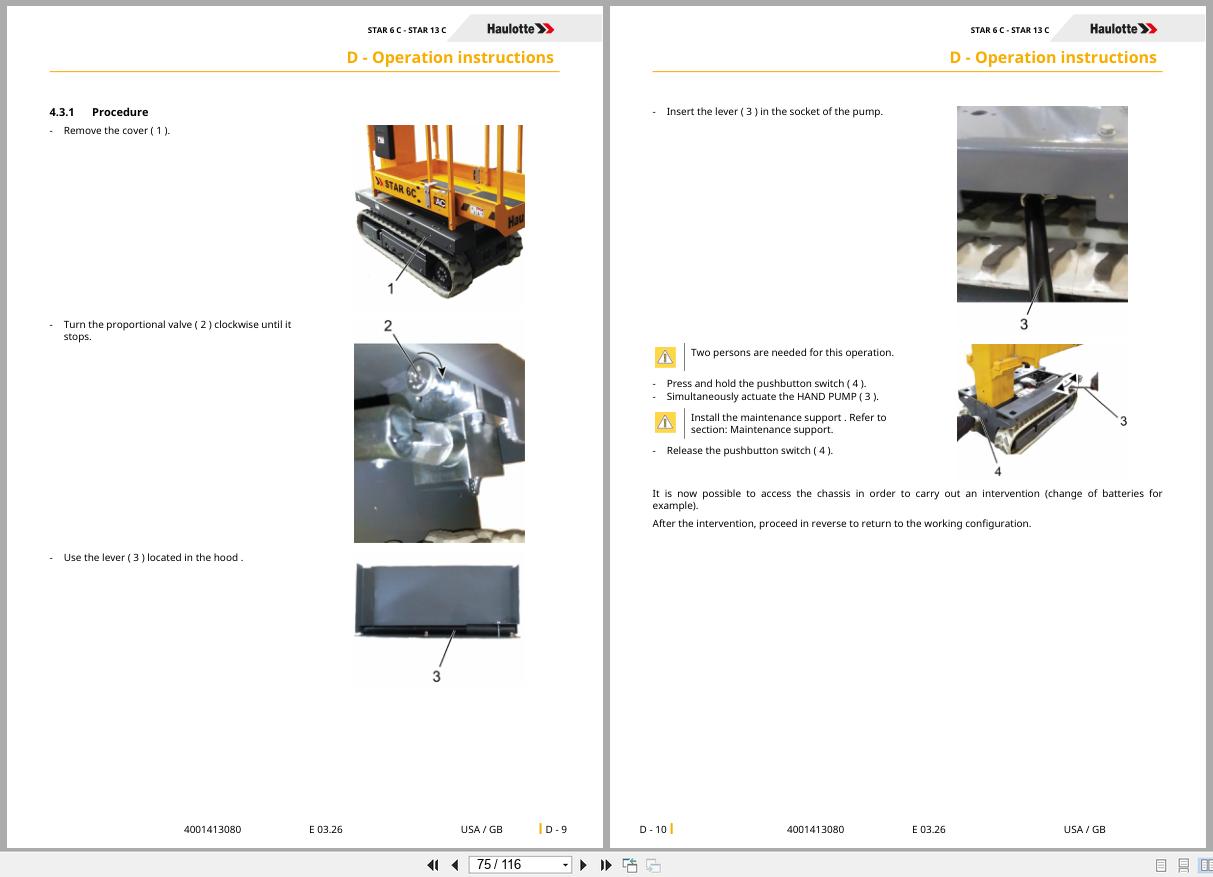The image size is (1213, 877).
Task: Click the Haulotte logo on the left page
Action: tap(520, 29)
